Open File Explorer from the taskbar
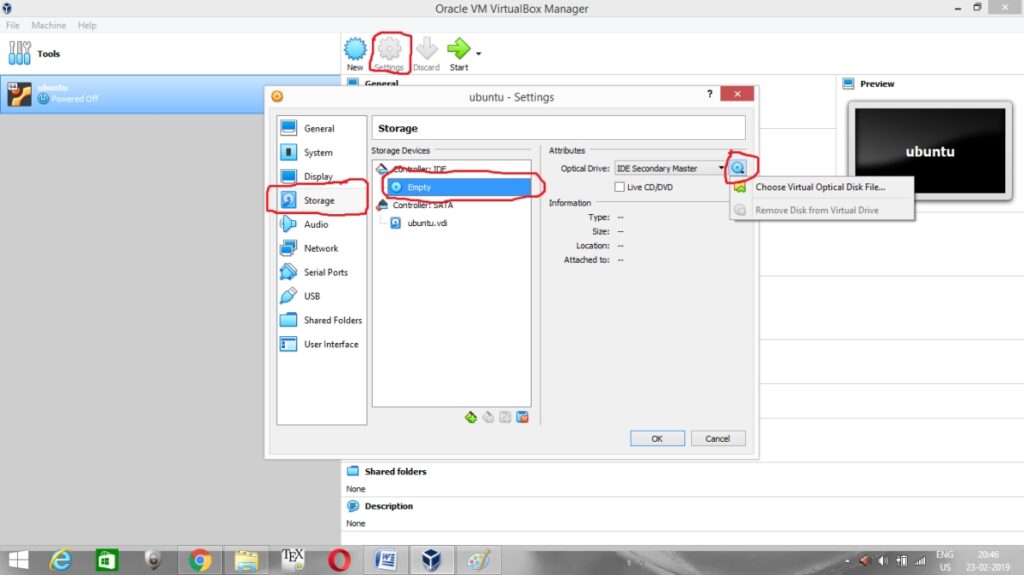1024x575 pixels. 246,560
